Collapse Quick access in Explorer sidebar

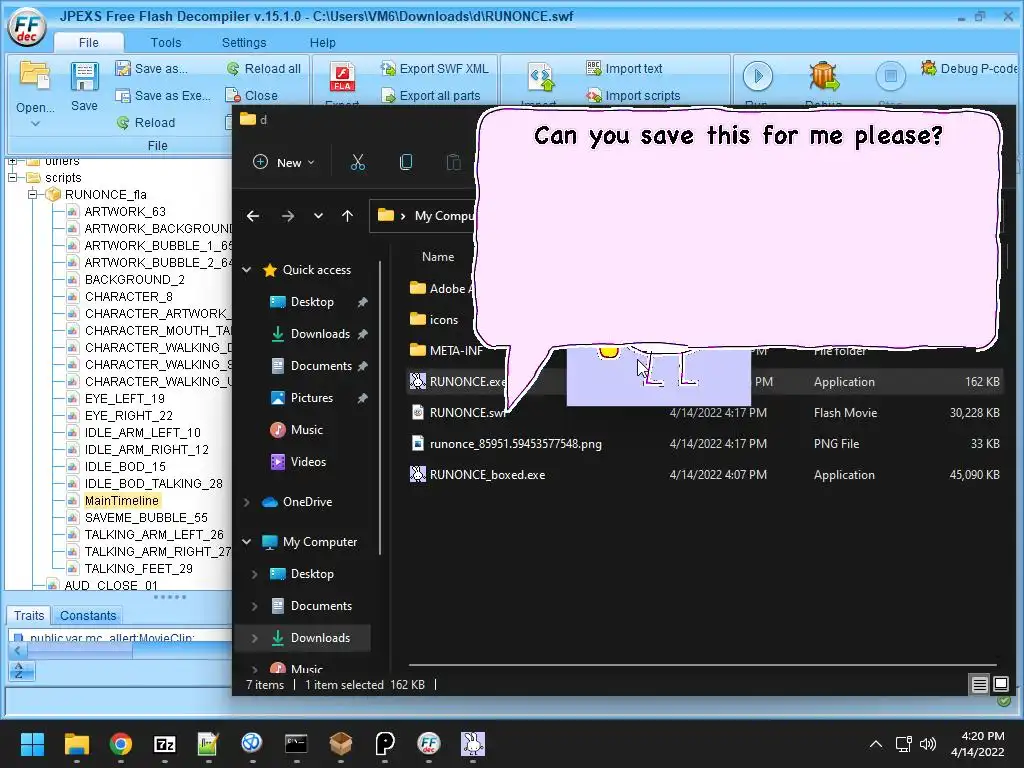tap(247, 270)
